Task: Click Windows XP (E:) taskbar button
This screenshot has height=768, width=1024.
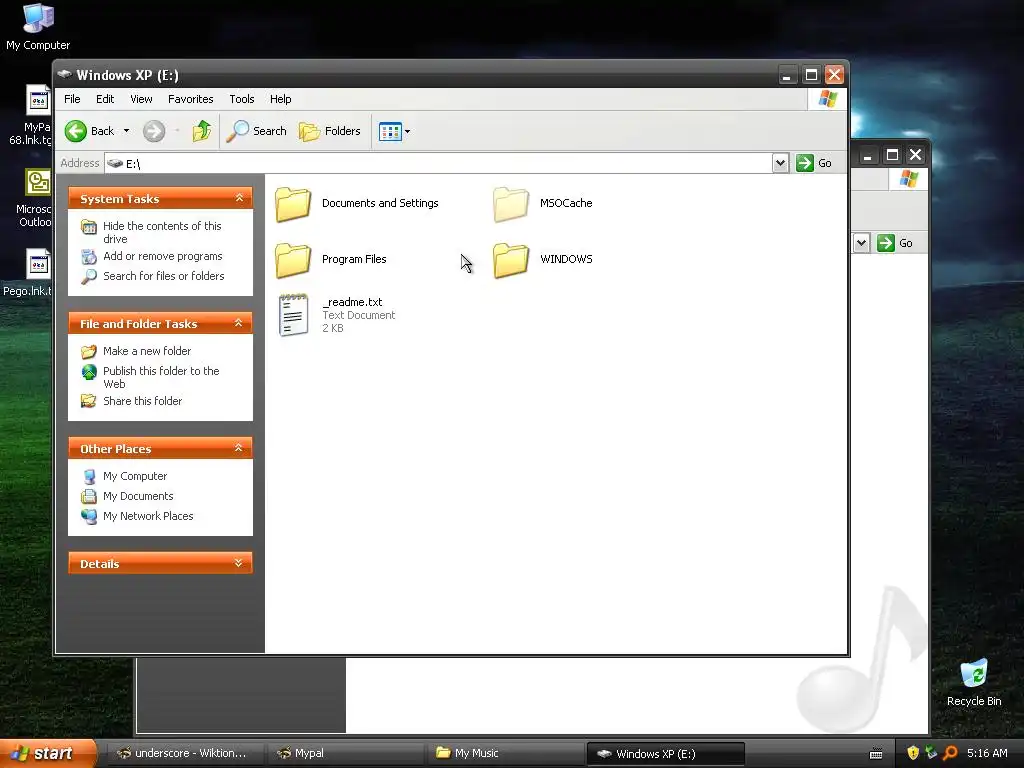Action: click(665, 754)
